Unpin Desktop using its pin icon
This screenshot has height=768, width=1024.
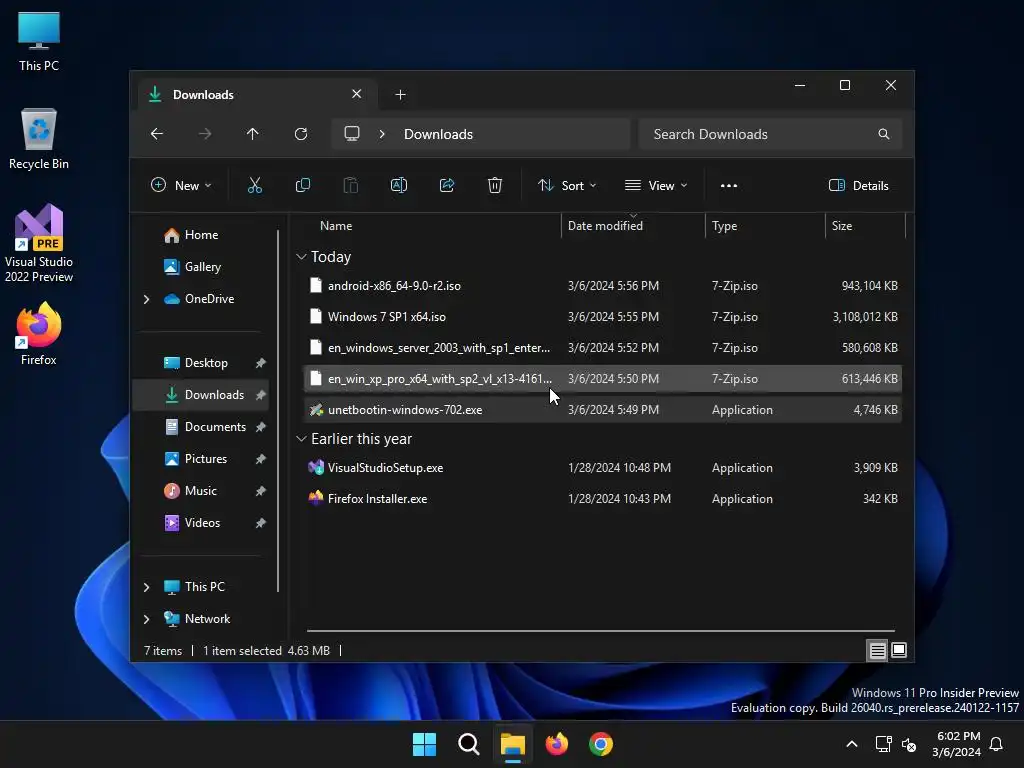click(x=261, y=363)
